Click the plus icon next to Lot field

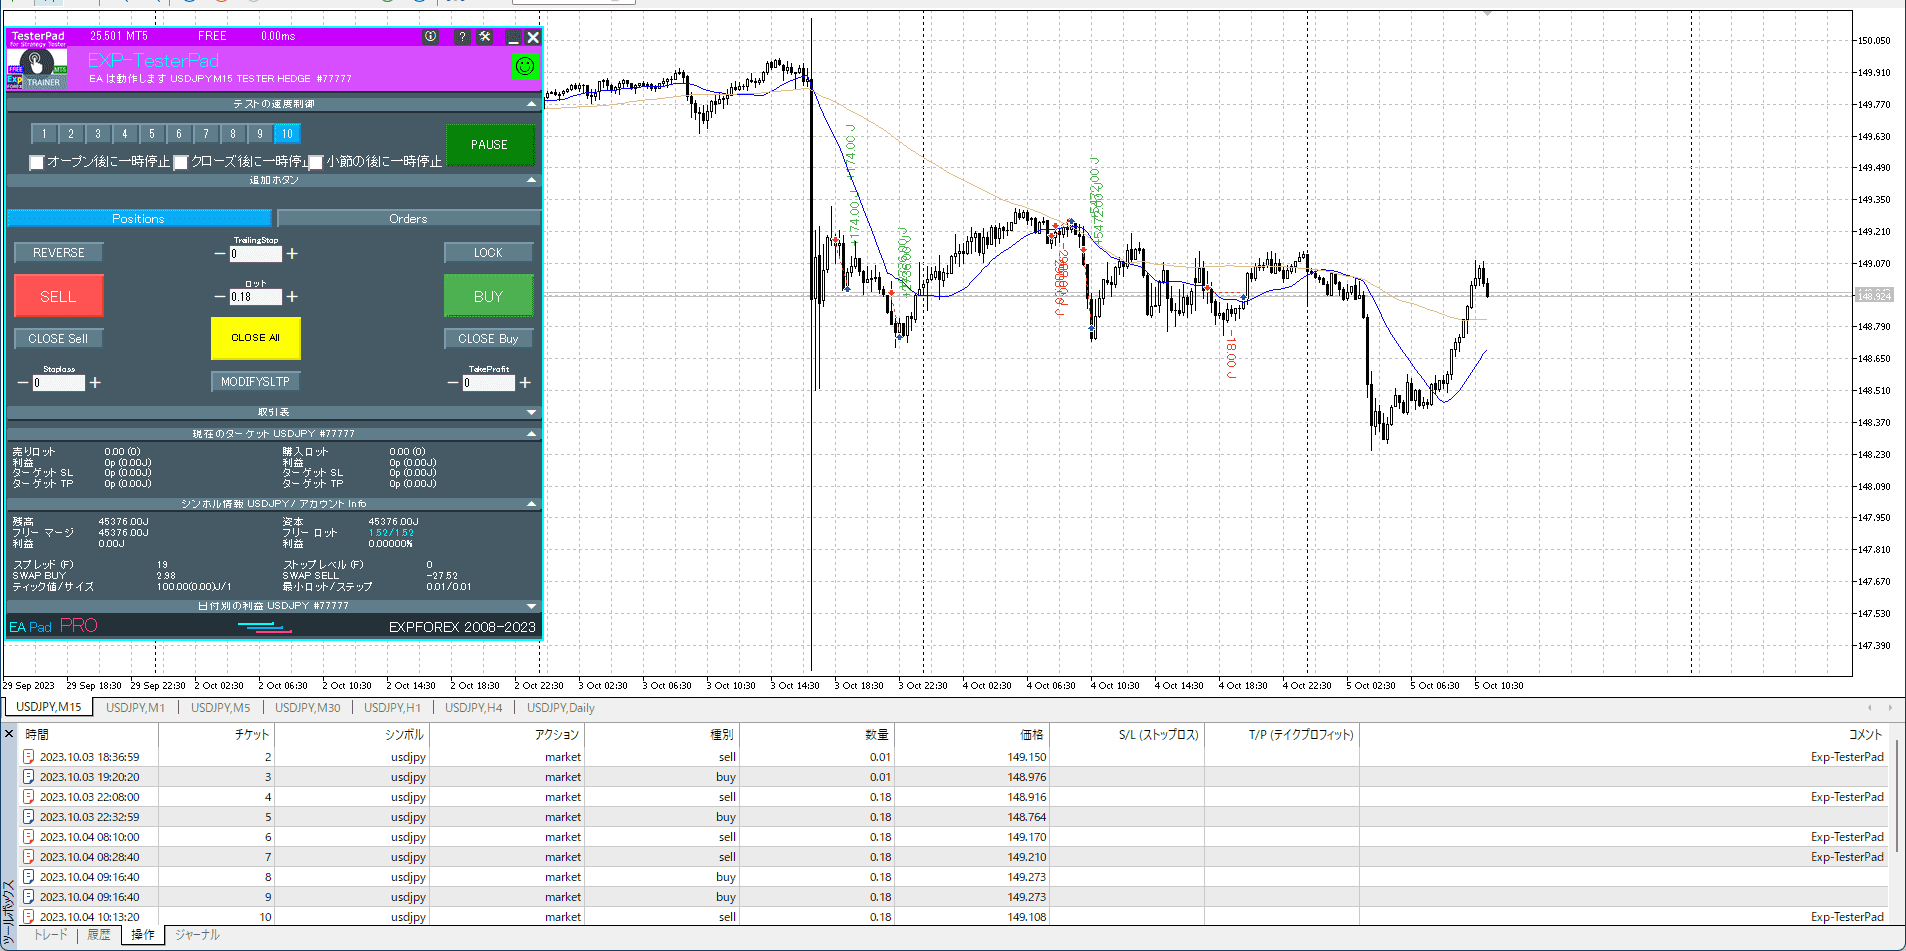(x=292, y=297)
